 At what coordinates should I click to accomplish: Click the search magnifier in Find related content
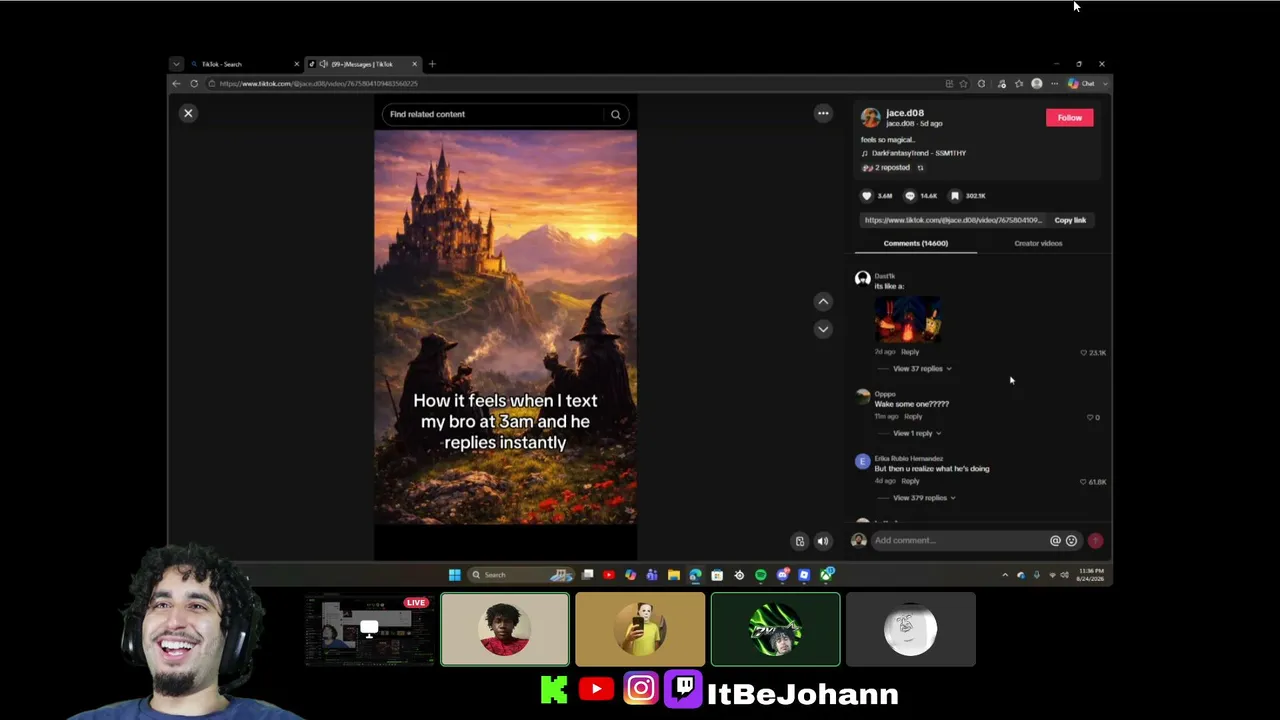616,114
